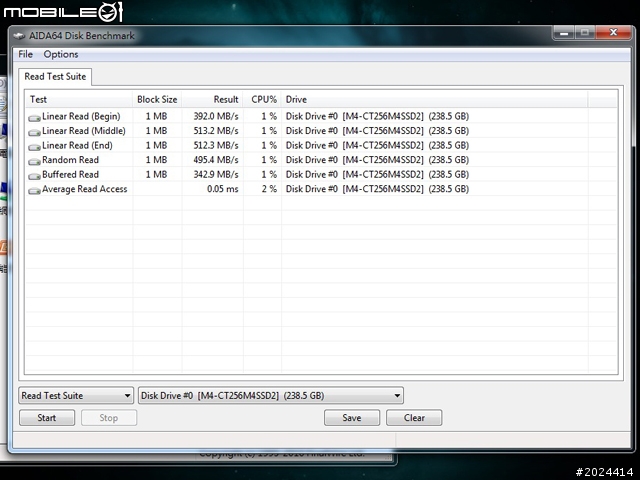Select the Buffered Read row label
This screenshot has width=640, height=480.
70,174
